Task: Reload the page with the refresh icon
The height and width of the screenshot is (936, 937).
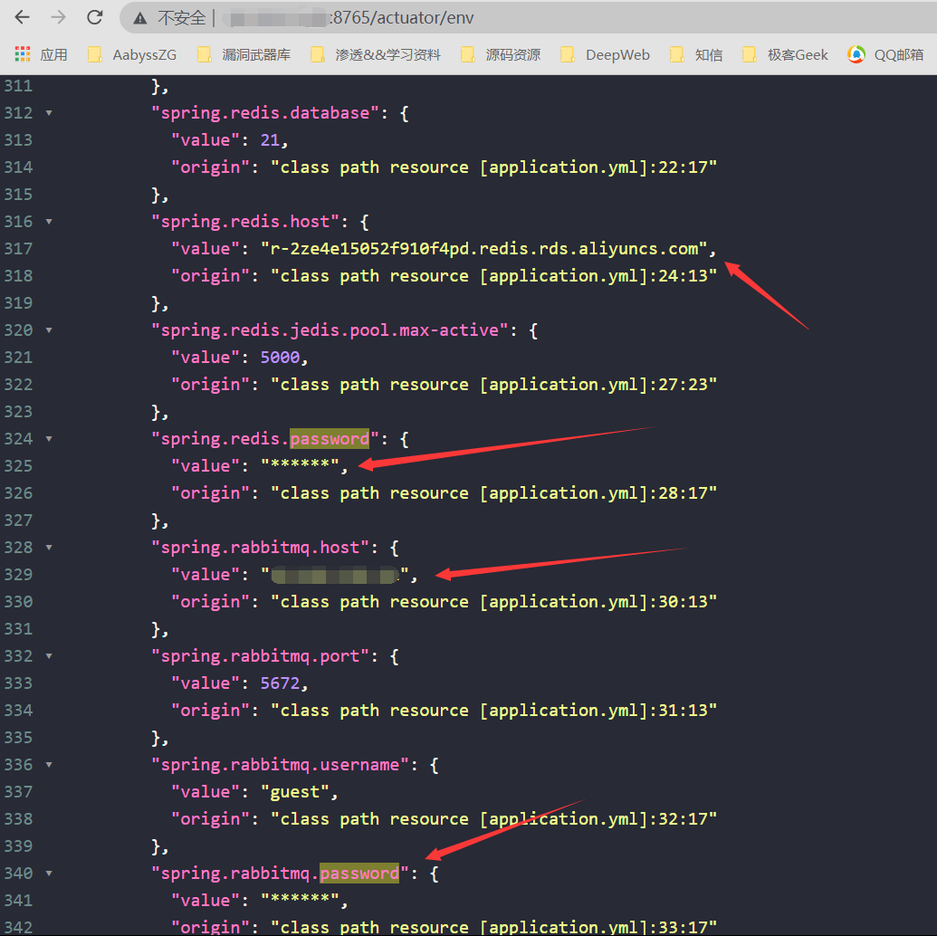Action: (94, 17)
